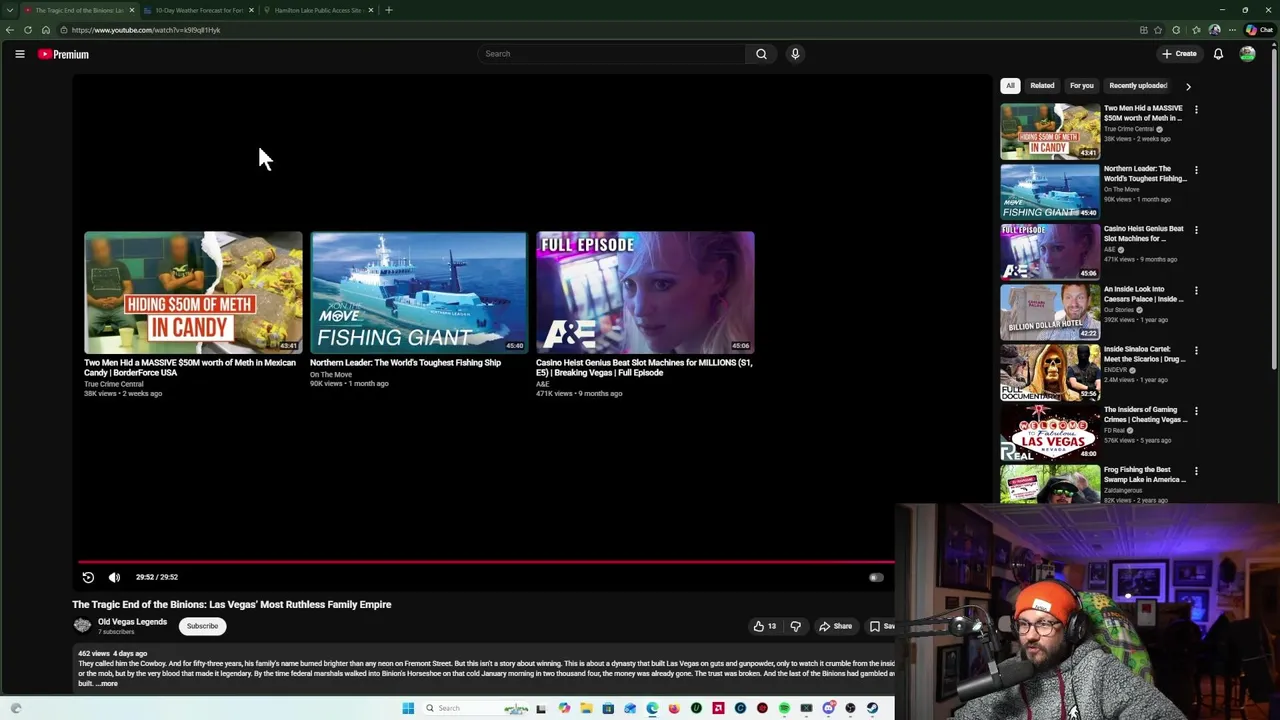Like the video with thumbs up
This screenshot has width=1280, height=720.
765,626
